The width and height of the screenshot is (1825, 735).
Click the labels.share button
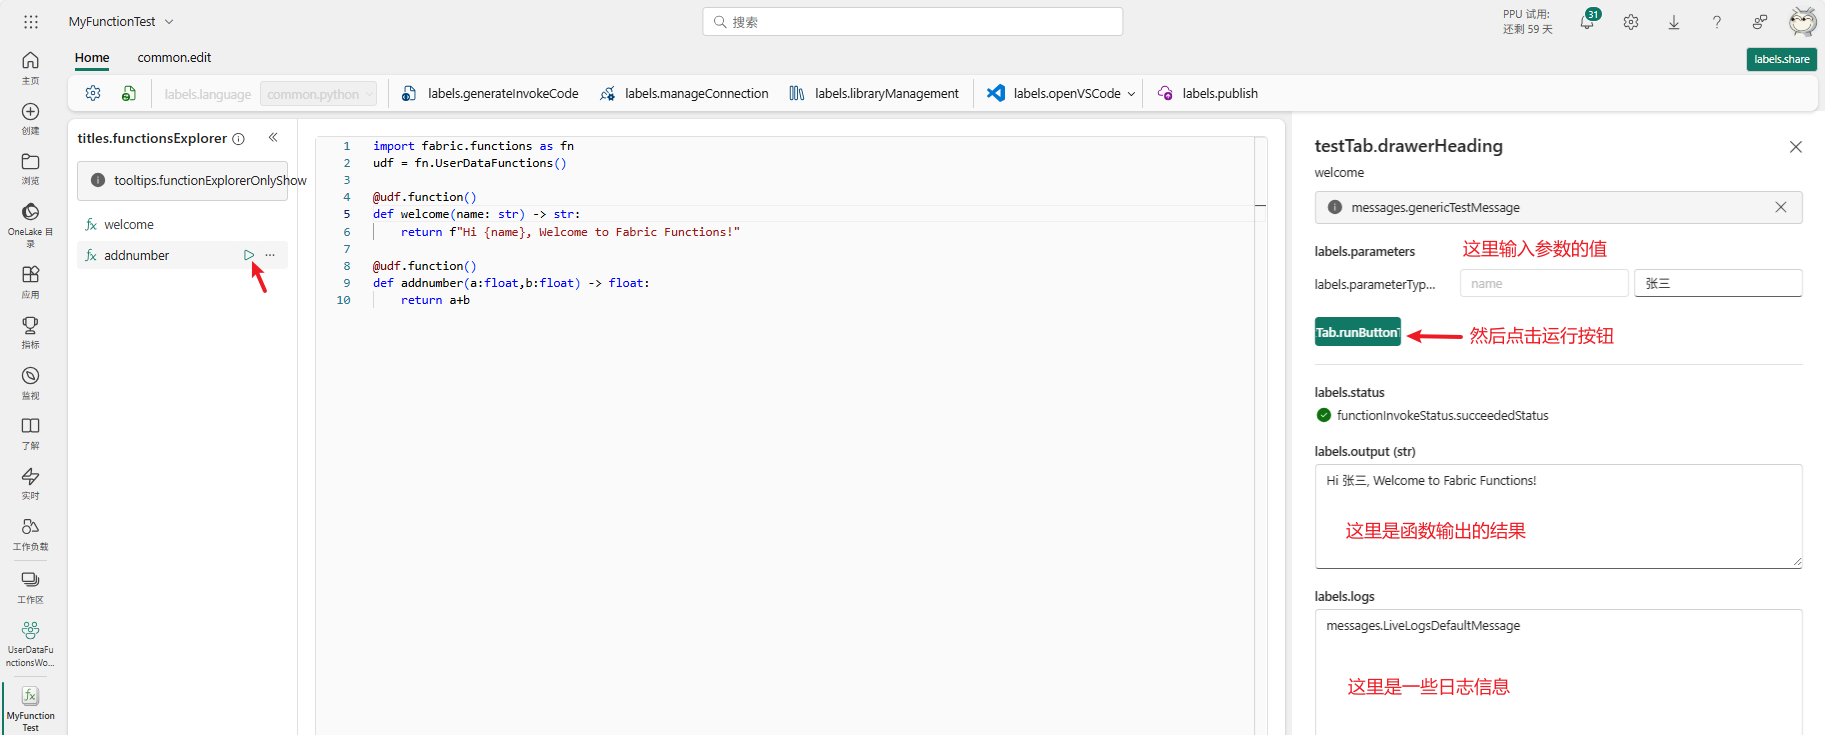[x=1782, y=59]
